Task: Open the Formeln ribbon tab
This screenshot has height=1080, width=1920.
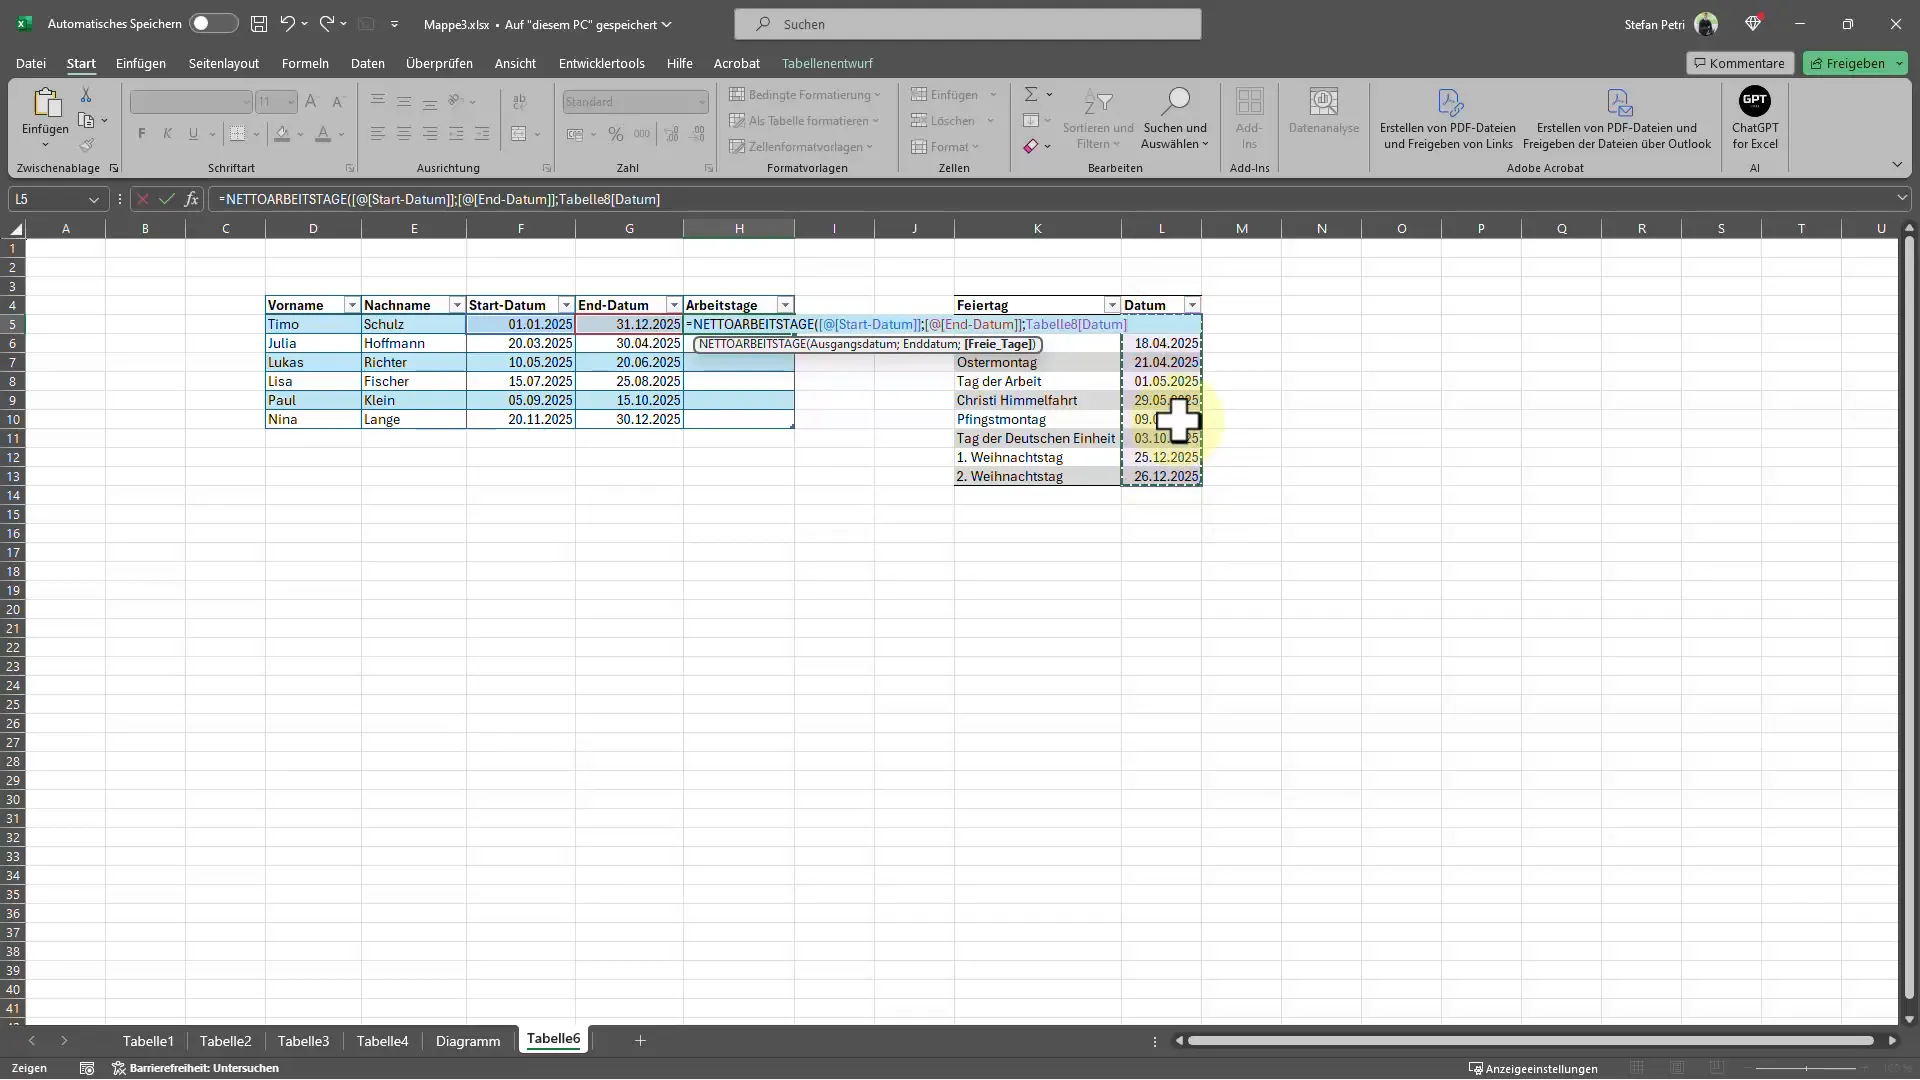Action: pos(305,62)
